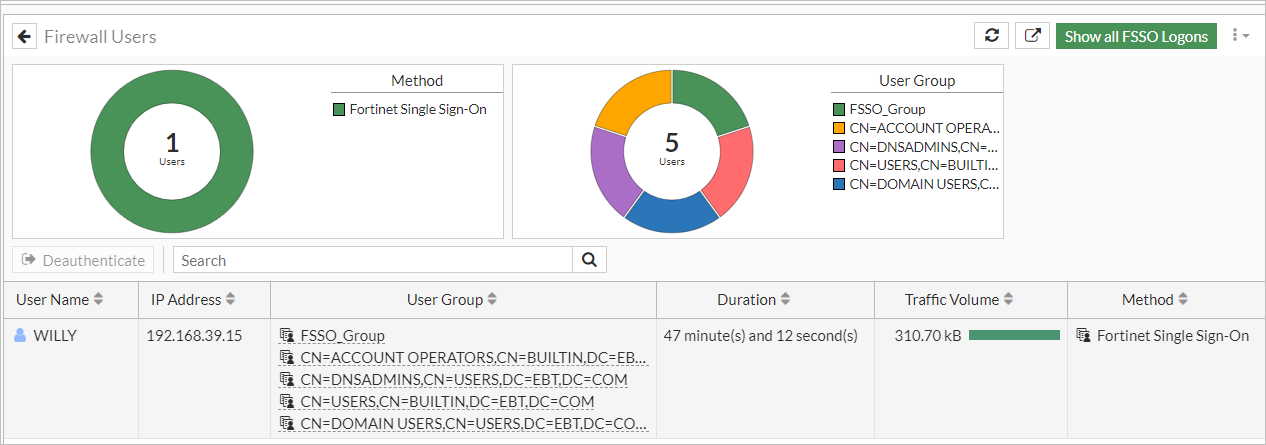
Task: Click CN=ACCOUNT OPERATORS group link in table
Action: coord(474,357)
